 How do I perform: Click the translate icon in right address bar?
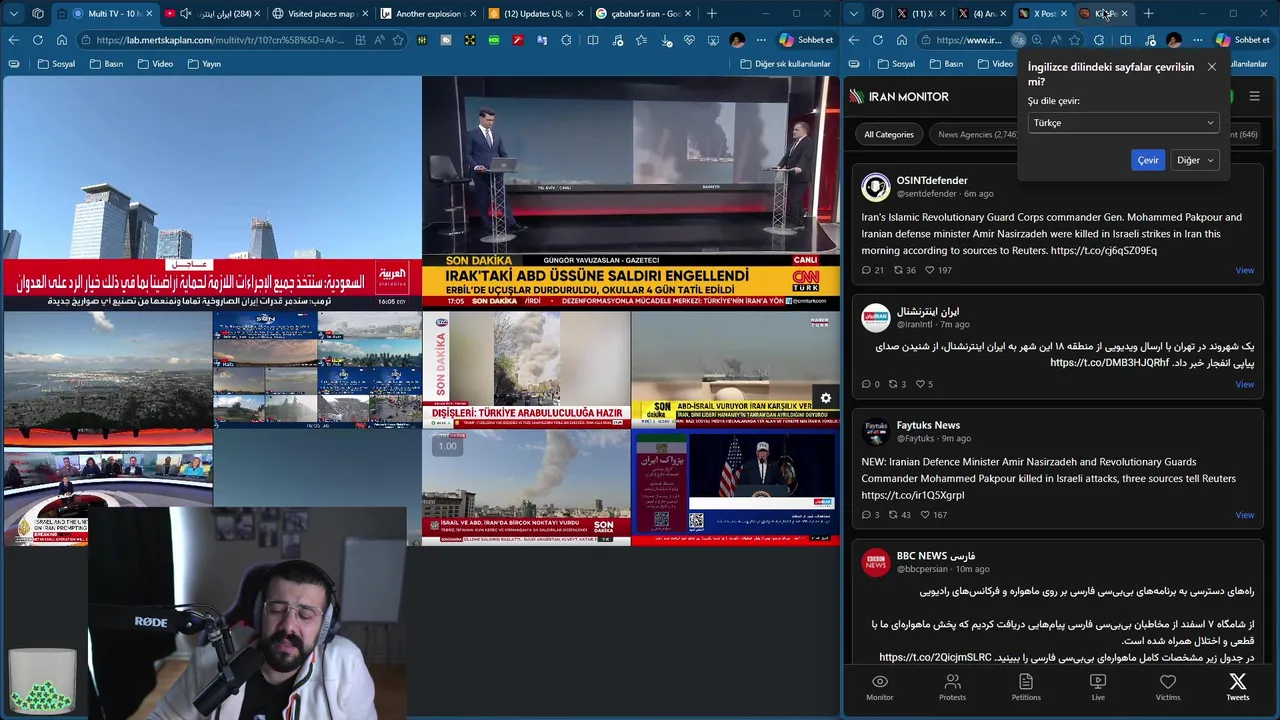point(1018,40)
